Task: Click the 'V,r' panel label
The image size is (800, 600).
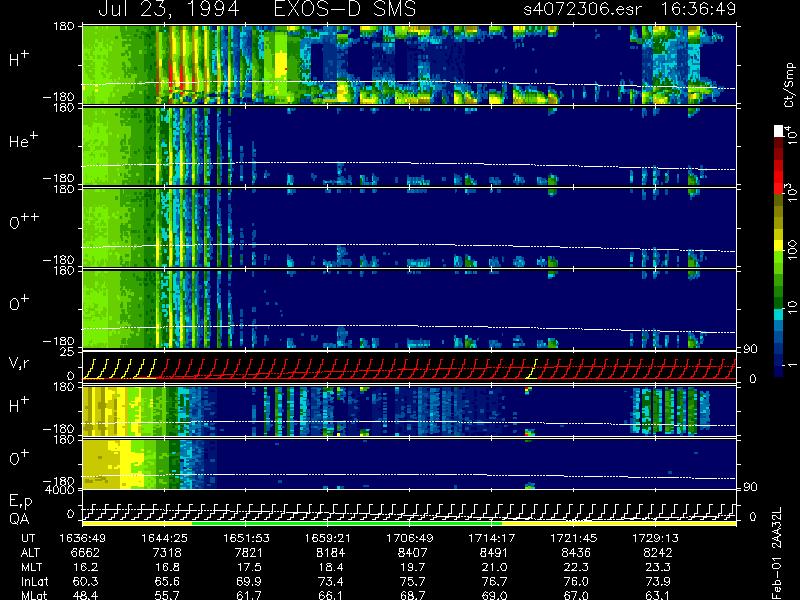Action: pos(19,363)
